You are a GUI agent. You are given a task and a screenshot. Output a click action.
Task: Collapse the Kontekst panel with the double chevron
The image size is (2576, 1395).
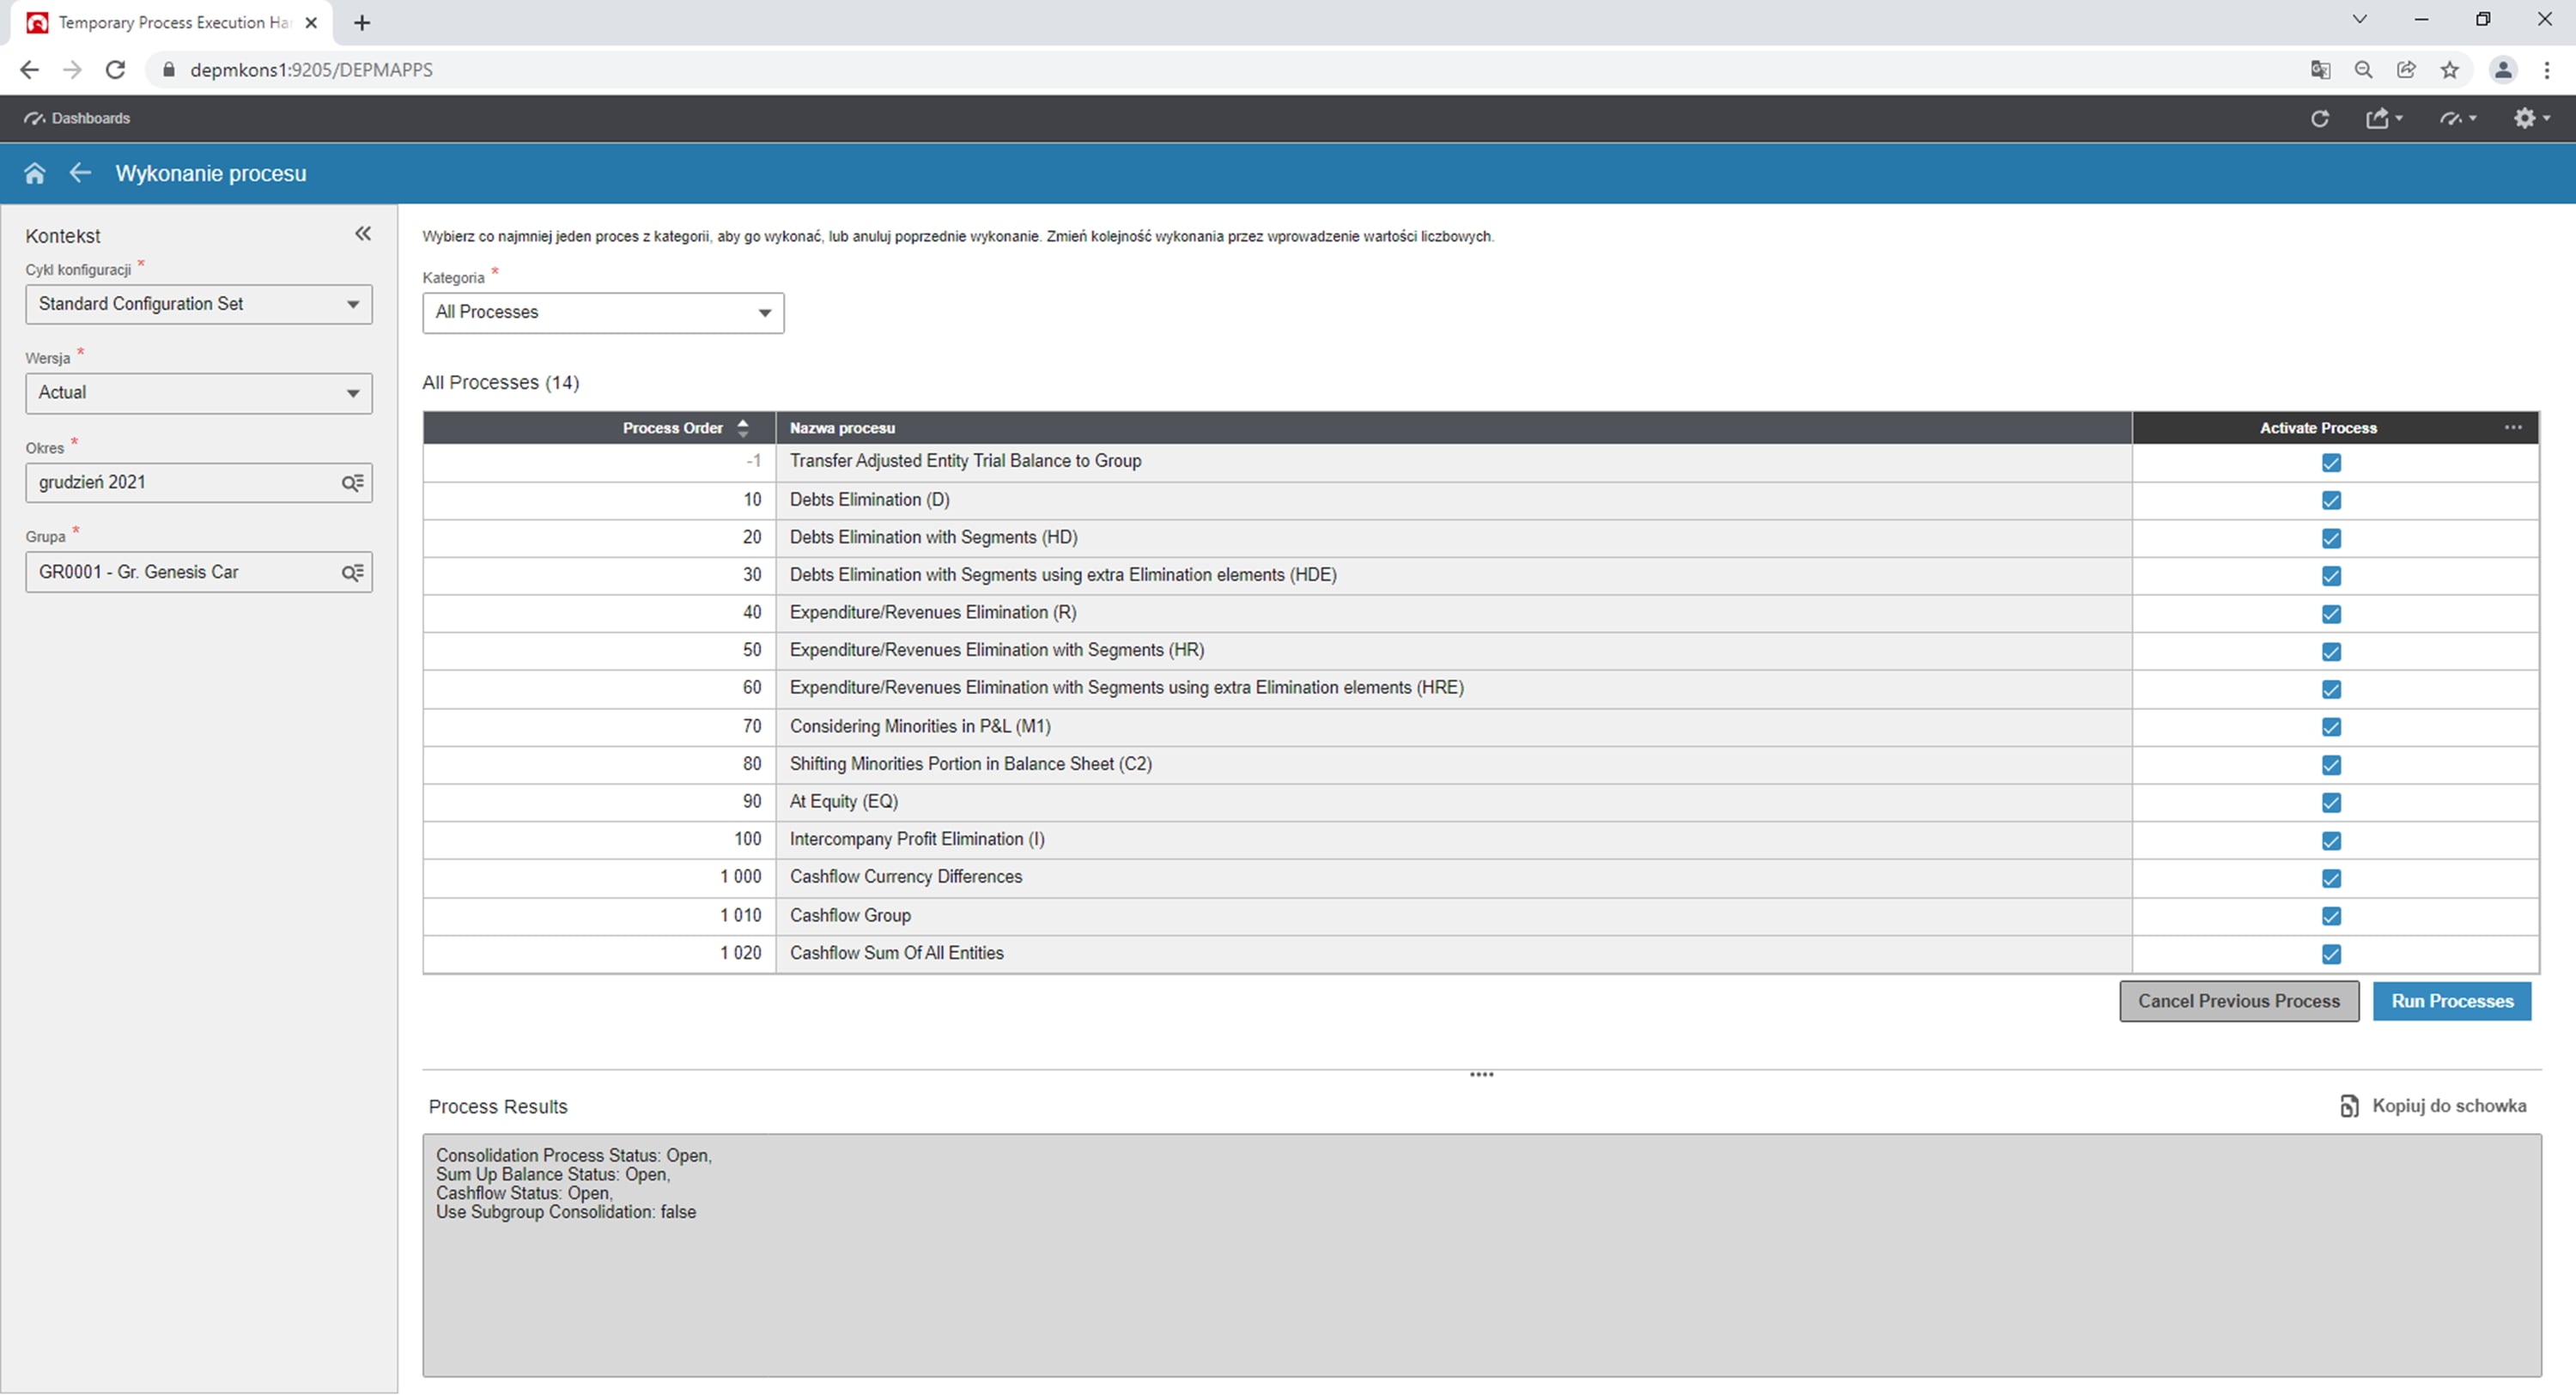(x=363, y=234)
